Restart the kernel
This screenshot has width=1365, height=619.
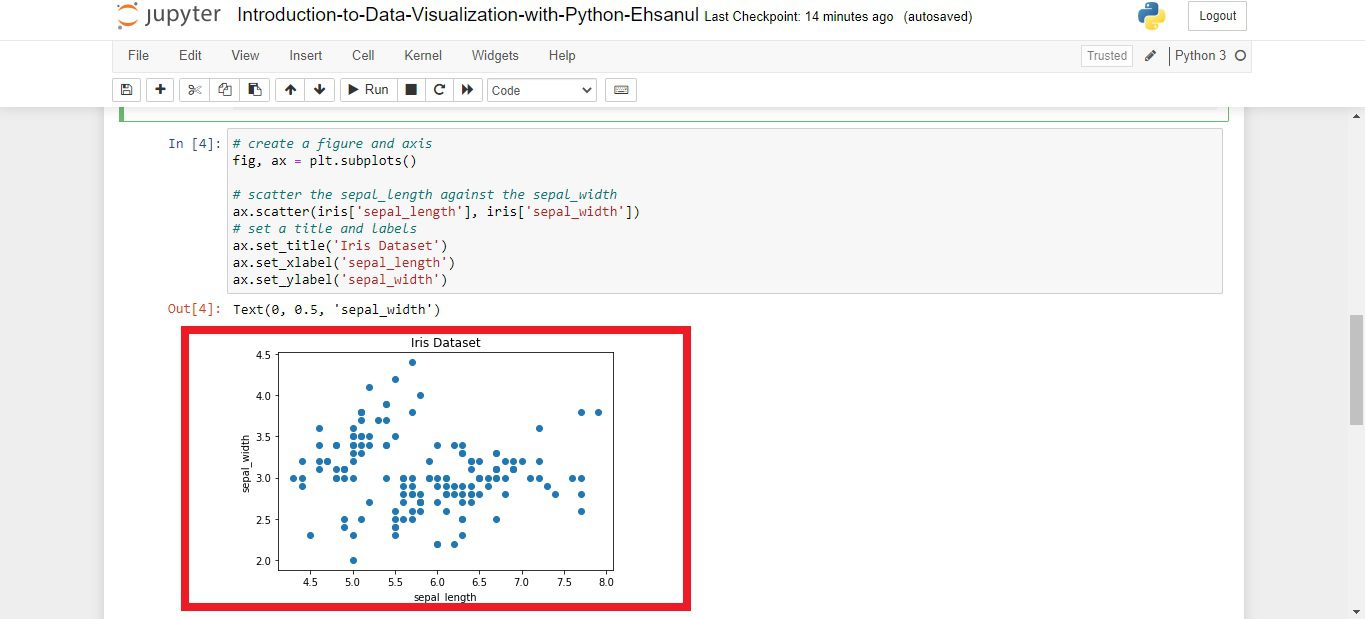(439, 89)
